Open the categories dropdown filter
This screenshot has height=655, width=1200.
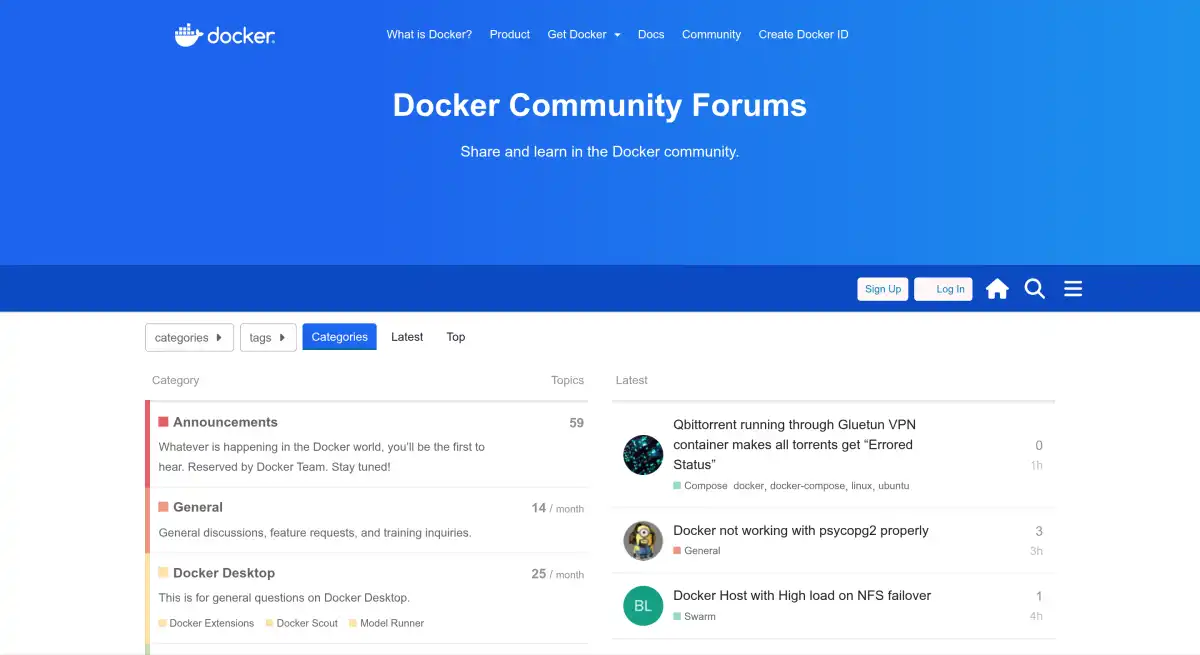pyautogui.click(x=189, y=337)
